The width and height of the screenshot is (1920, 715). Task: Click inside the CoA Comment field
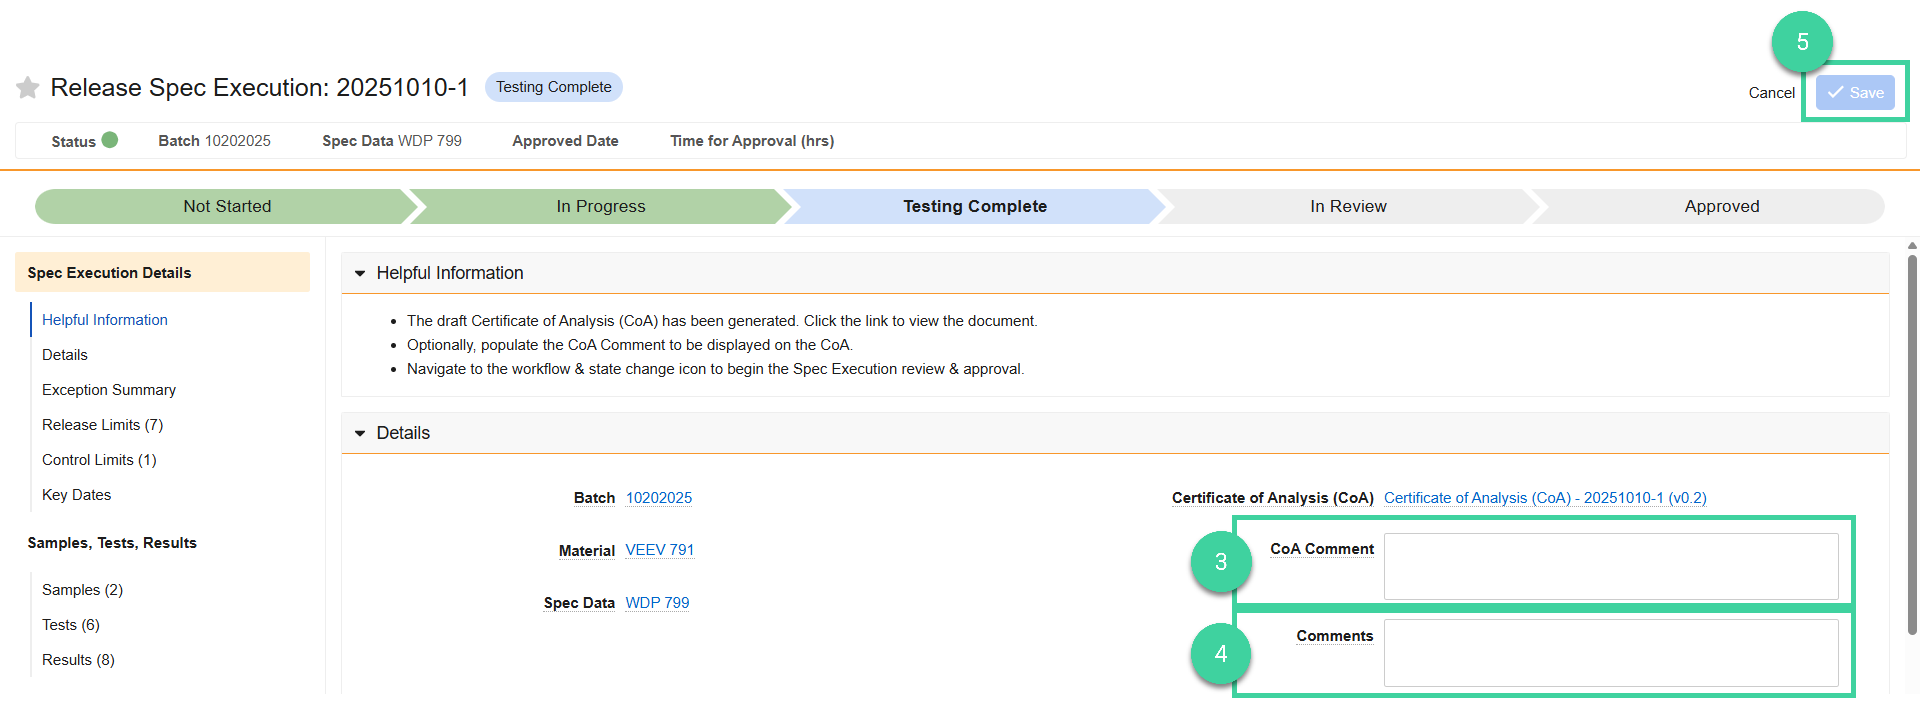tap(1610, 566)
